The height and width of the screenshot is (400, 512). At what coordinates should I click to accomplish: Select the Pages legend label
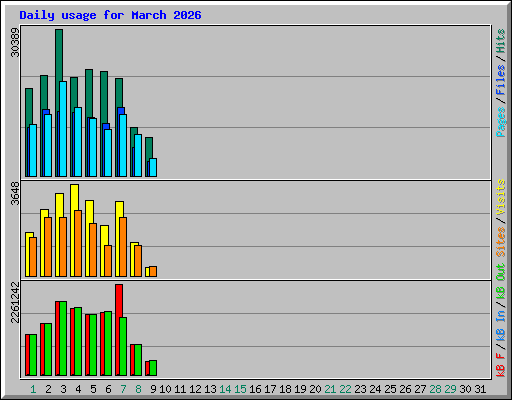coord(500,122)
